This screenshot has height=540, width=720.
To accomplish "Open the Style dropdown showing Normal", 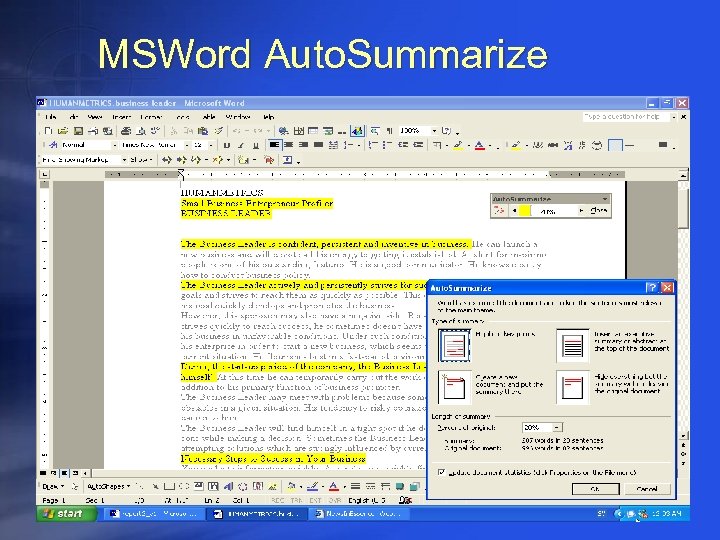I will click(x=115, y=145).
